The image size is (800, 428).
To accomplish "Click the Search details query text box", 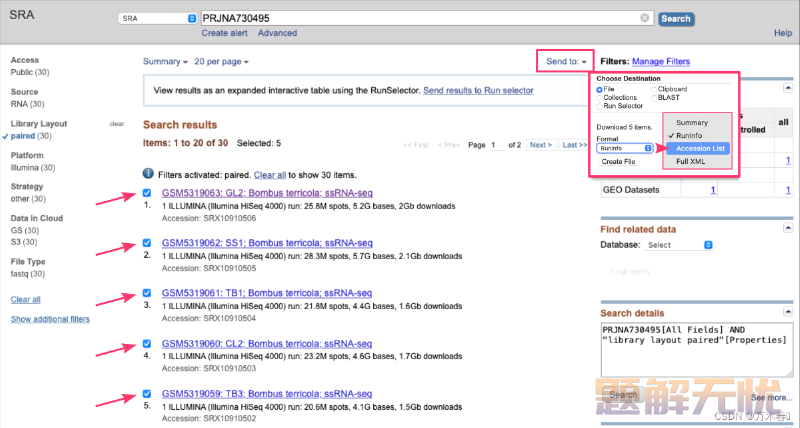I will [x=697, y=349].
